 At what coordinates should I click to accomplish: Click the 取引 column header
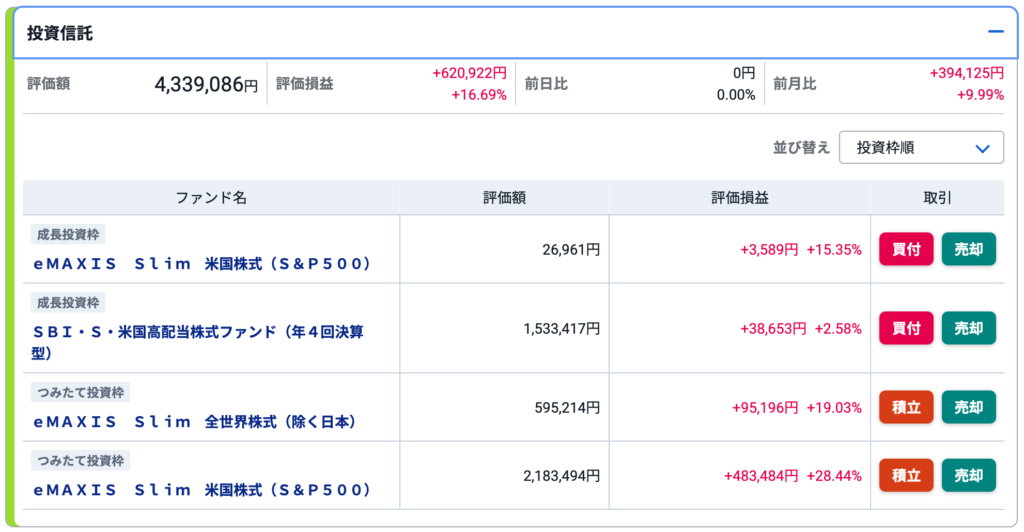pos(937,198)
